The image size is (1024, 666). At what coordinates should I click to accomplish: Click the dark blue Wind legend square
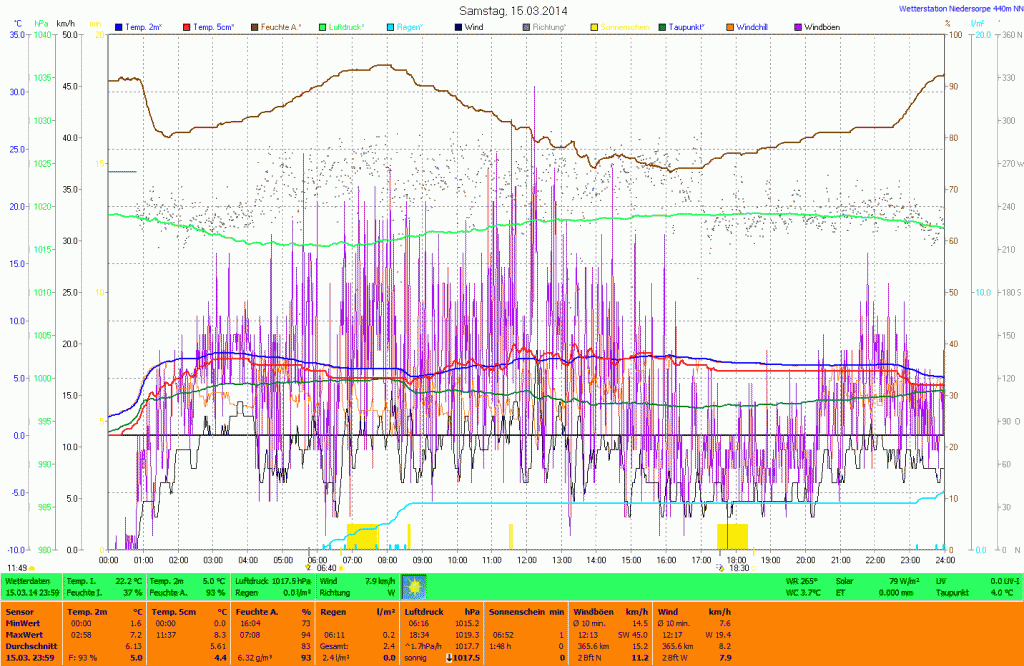(459, 26)
